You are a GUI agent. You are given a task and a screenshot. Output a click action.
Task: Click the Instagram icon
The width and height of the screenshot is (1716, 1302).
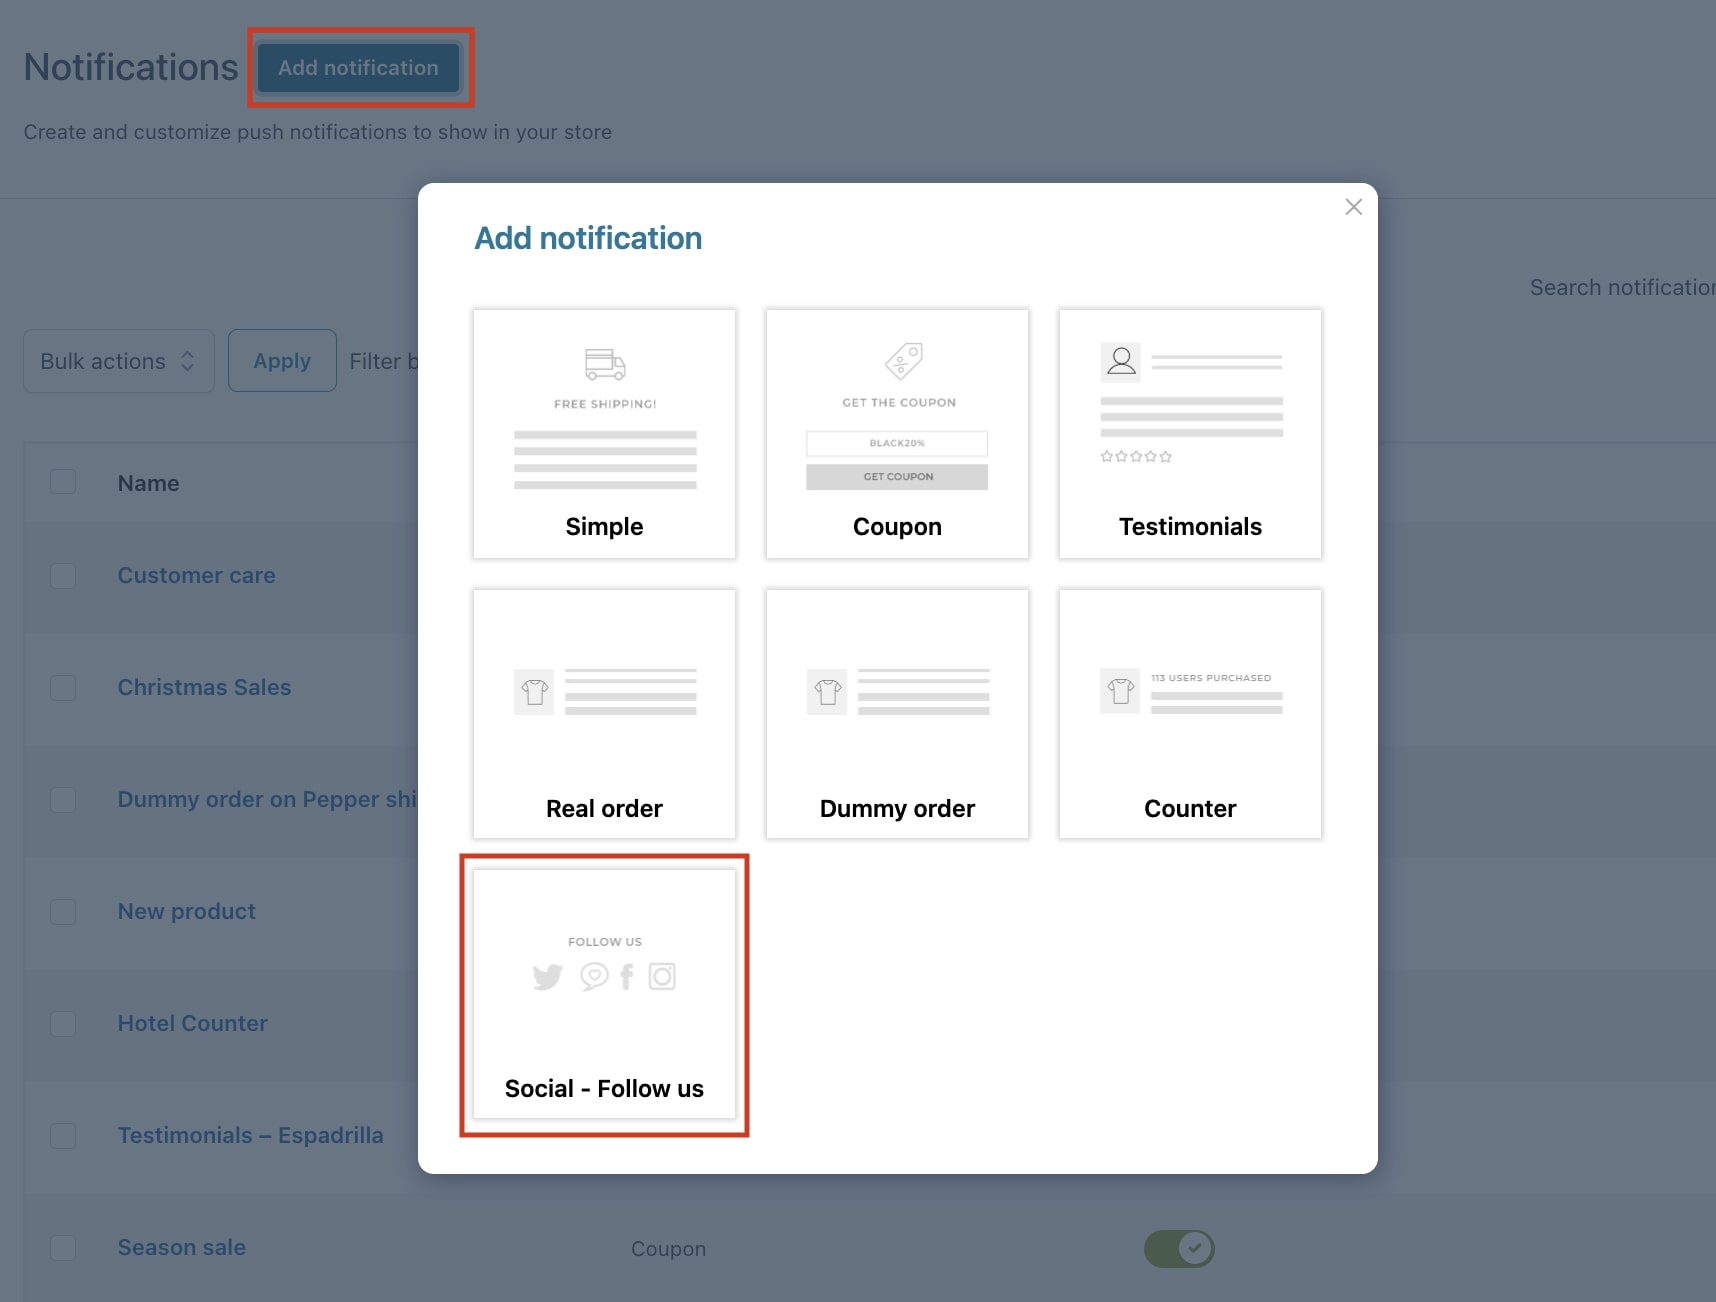[x=662, y=976]
